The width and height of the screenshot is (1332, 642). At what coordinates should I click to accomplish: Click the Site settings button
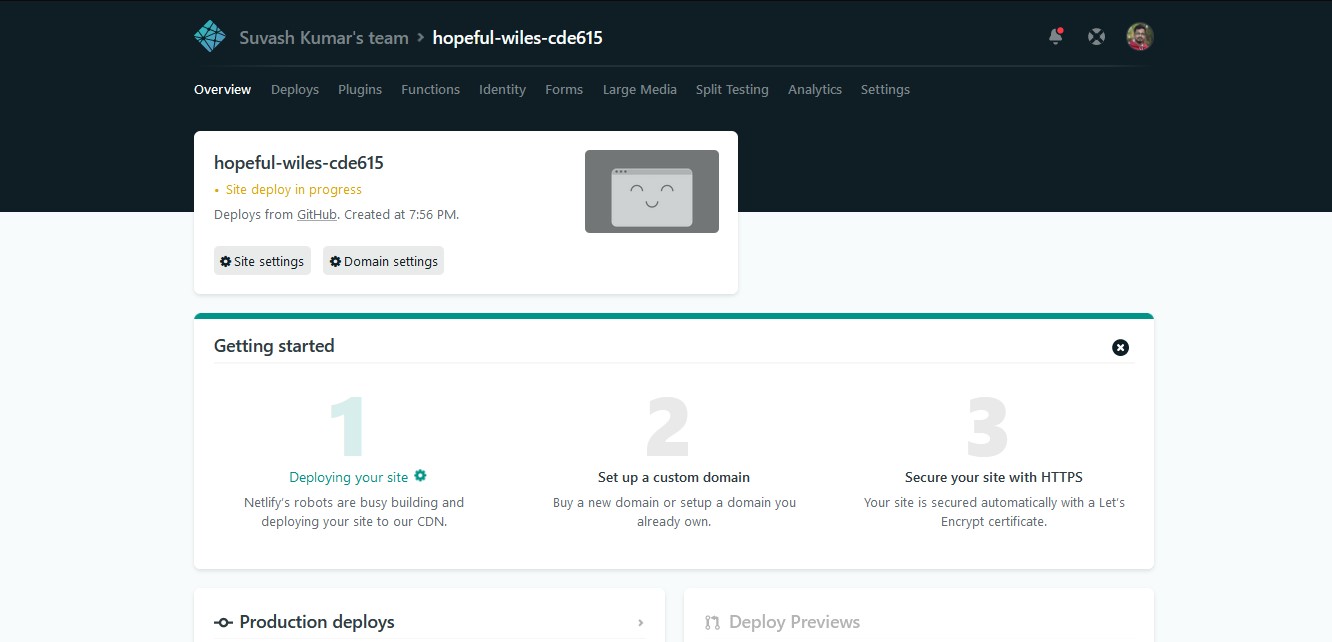262,261
